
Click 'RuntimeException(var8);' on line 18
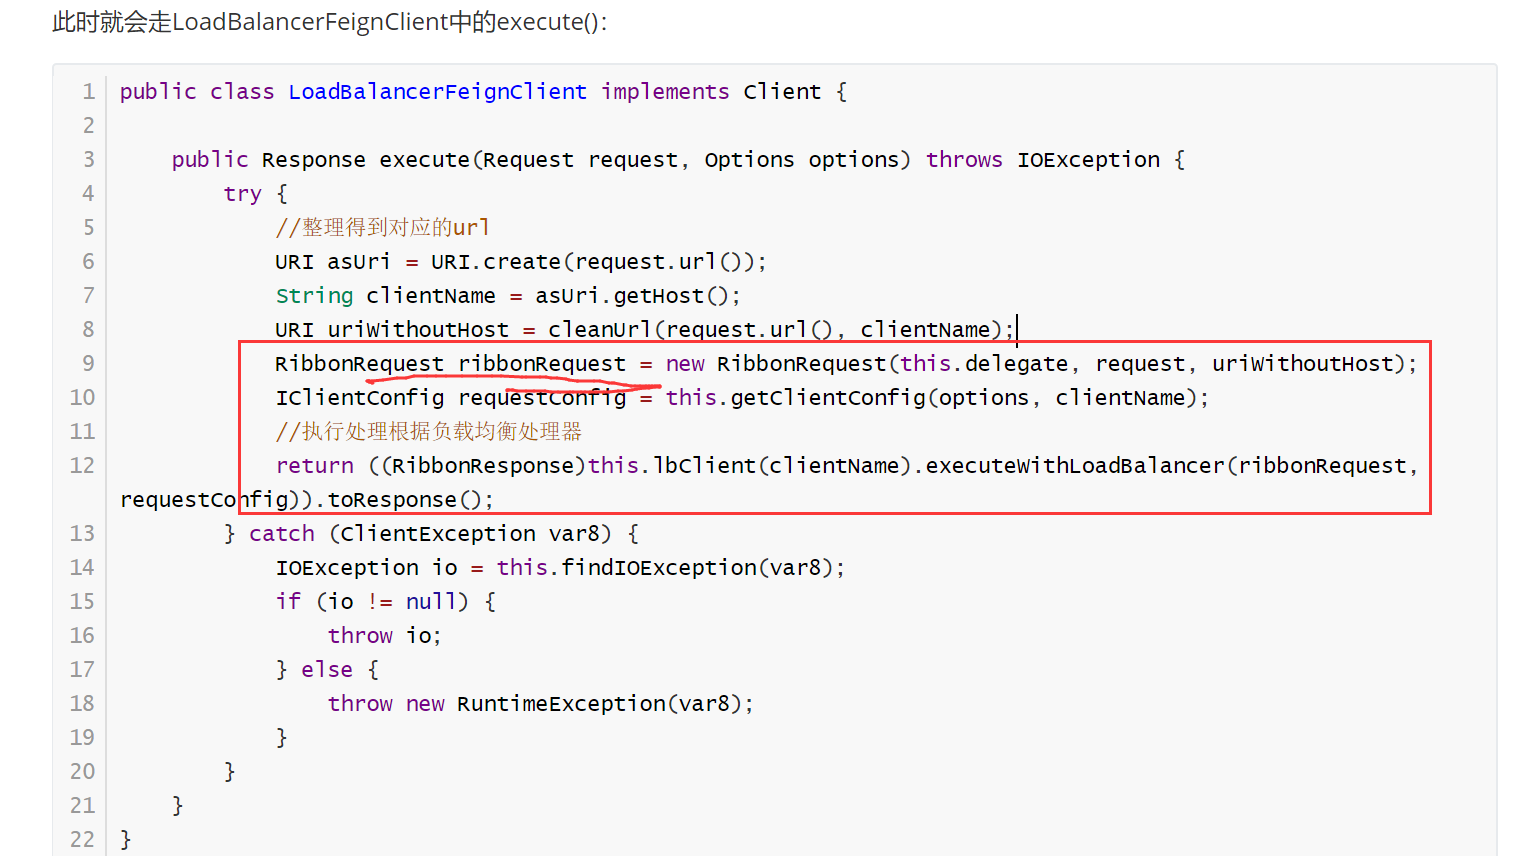[x=605, y=704]
